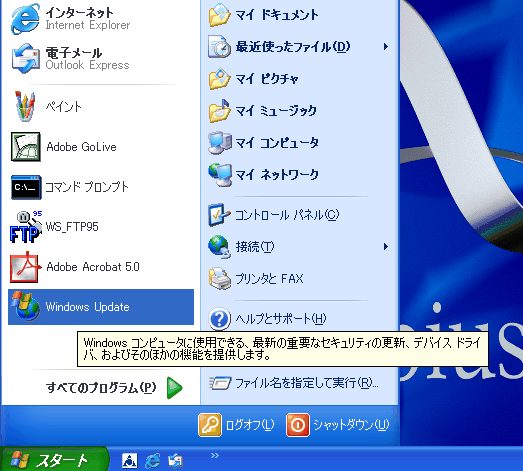Open the Printers and FAX (プリンタと FAX) icon
Image resolution: width=523 pixels, height=471 pixels.
click(x=219, y=279)
